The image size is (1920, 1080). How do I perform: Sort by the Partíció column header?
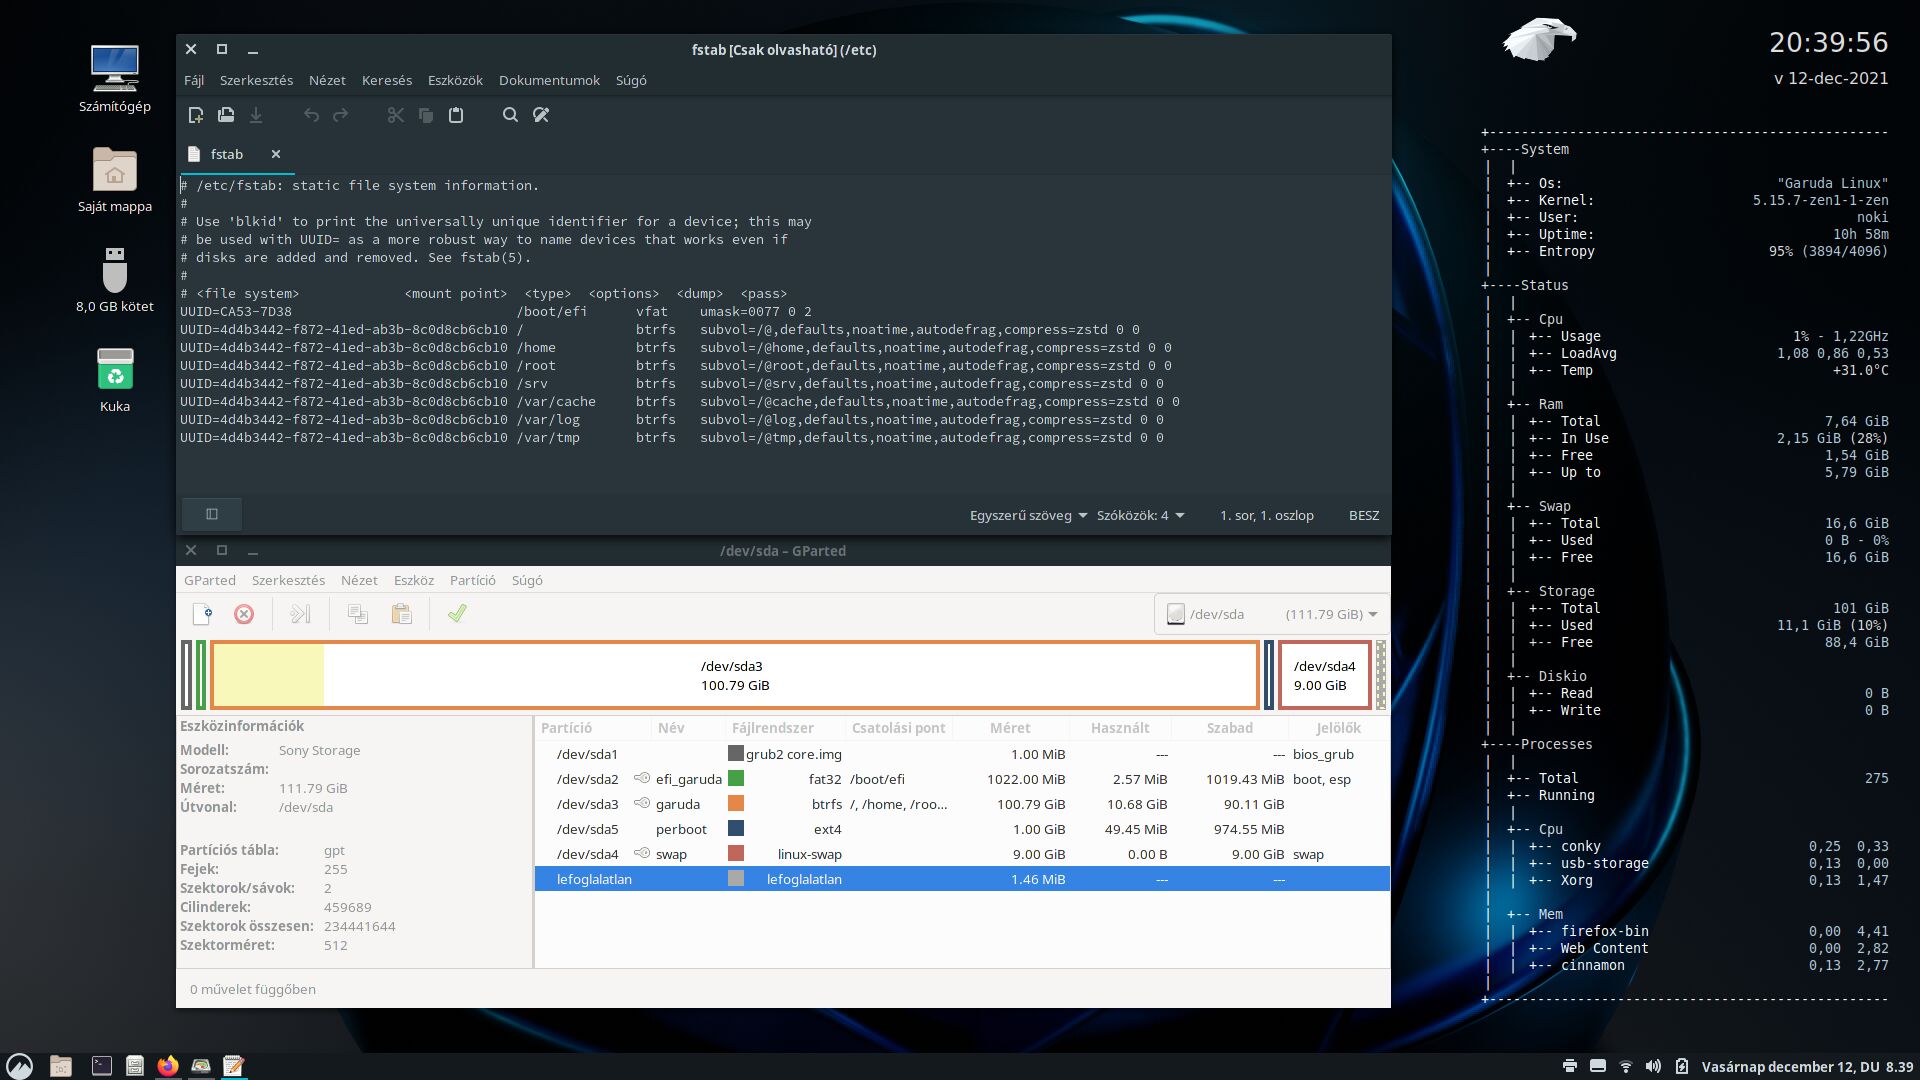594,728
